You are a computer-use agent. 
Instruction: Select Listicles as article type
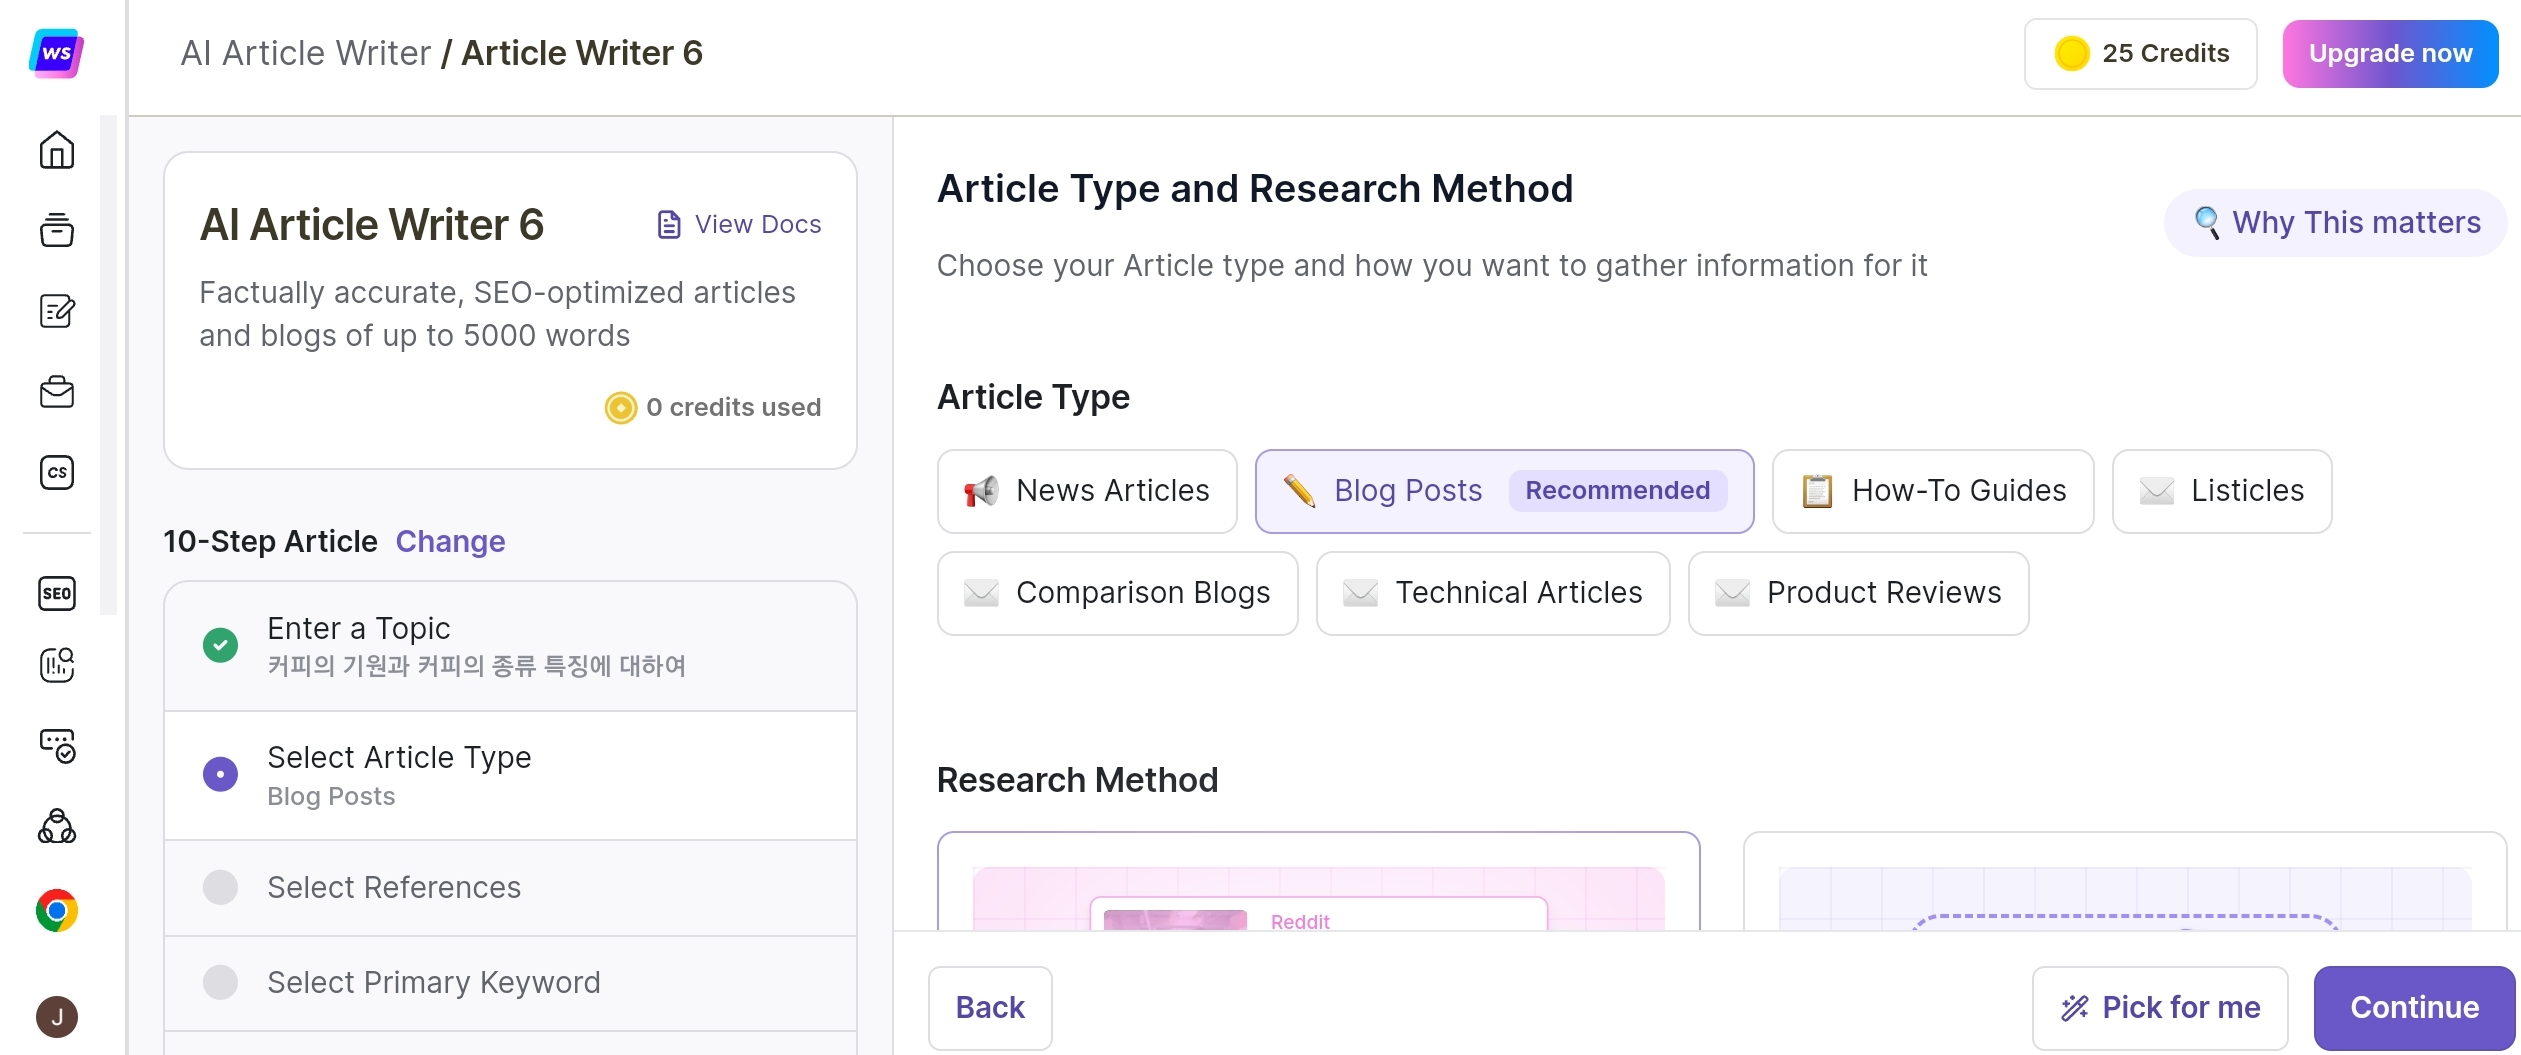pos(2221,491)
